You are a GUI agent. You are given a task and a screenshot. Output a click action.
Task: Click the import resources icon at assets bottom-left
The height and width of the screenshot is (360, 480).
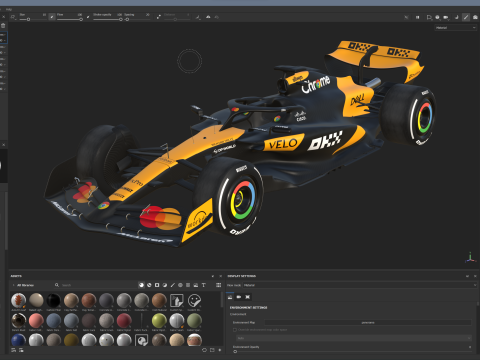click(13, 350)
